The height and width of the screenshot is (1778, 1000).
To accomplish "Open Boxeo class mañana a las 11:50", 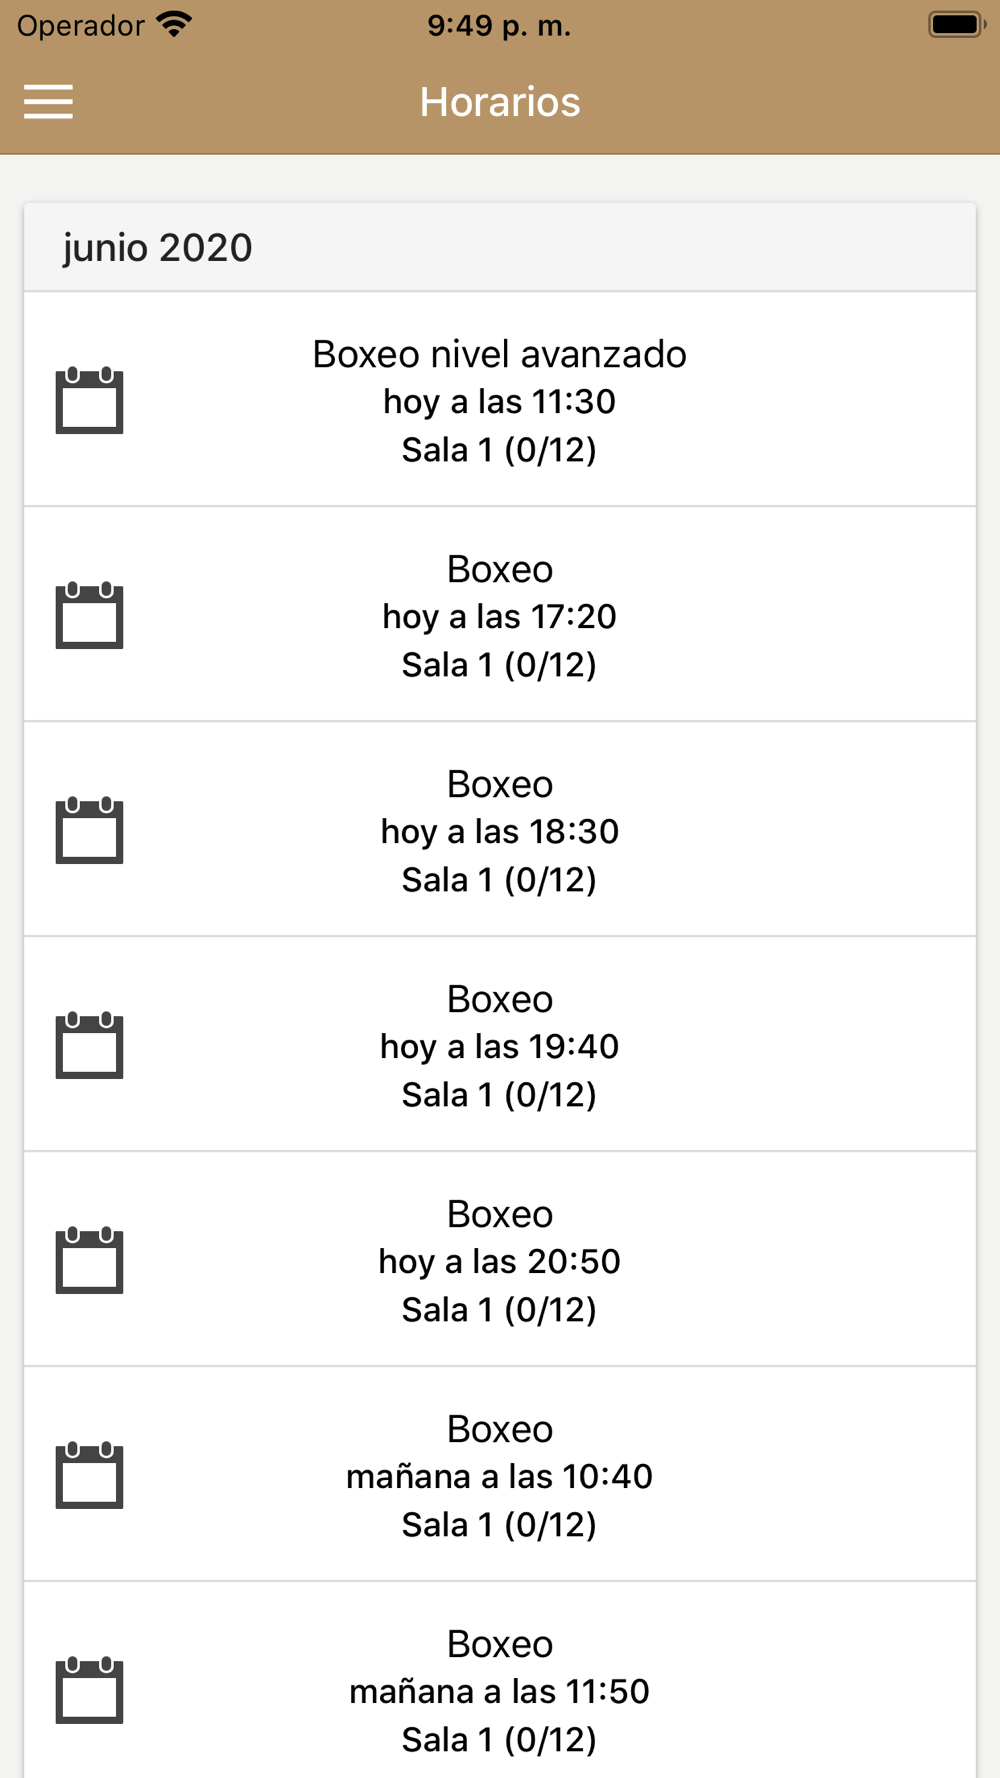I will click(x=500, y=1680).
